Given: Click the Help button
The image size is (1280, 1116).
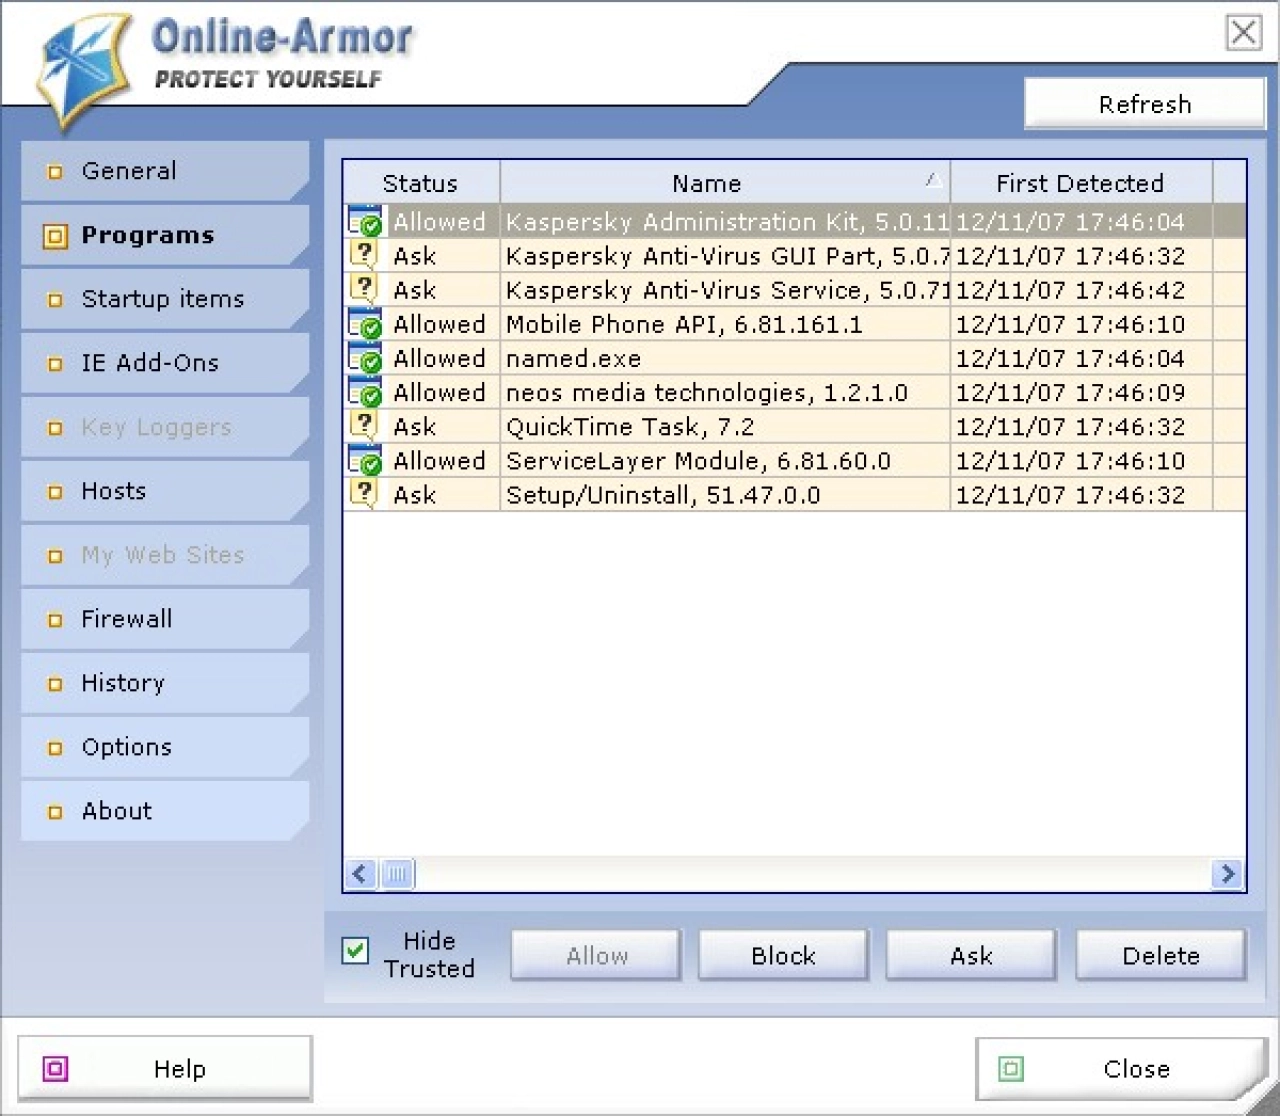Looking at the screenshot, I should coord(165,1069).
